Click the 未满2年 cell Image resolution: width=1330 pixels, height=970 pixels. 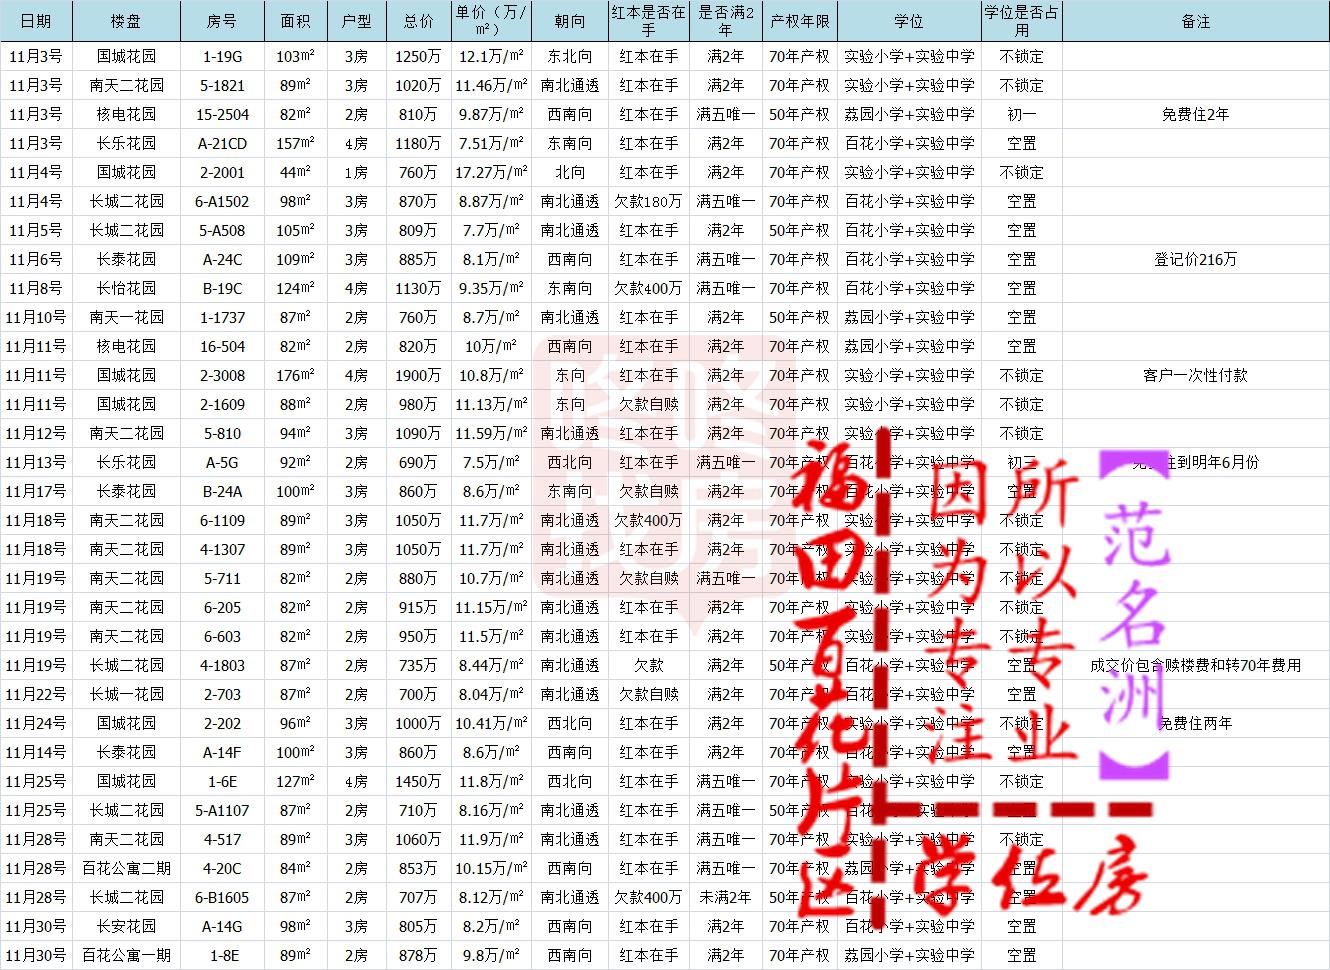(x=726, y=898)
